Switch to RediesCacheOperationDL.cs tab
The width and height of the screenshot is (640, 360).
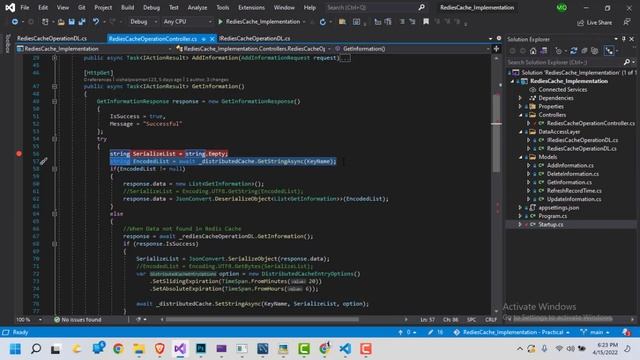52,38
